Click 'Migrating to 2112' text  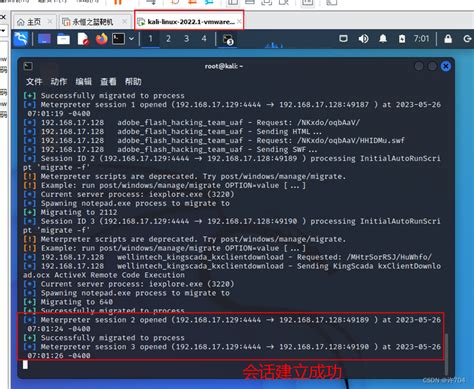(x=79, y=212)
